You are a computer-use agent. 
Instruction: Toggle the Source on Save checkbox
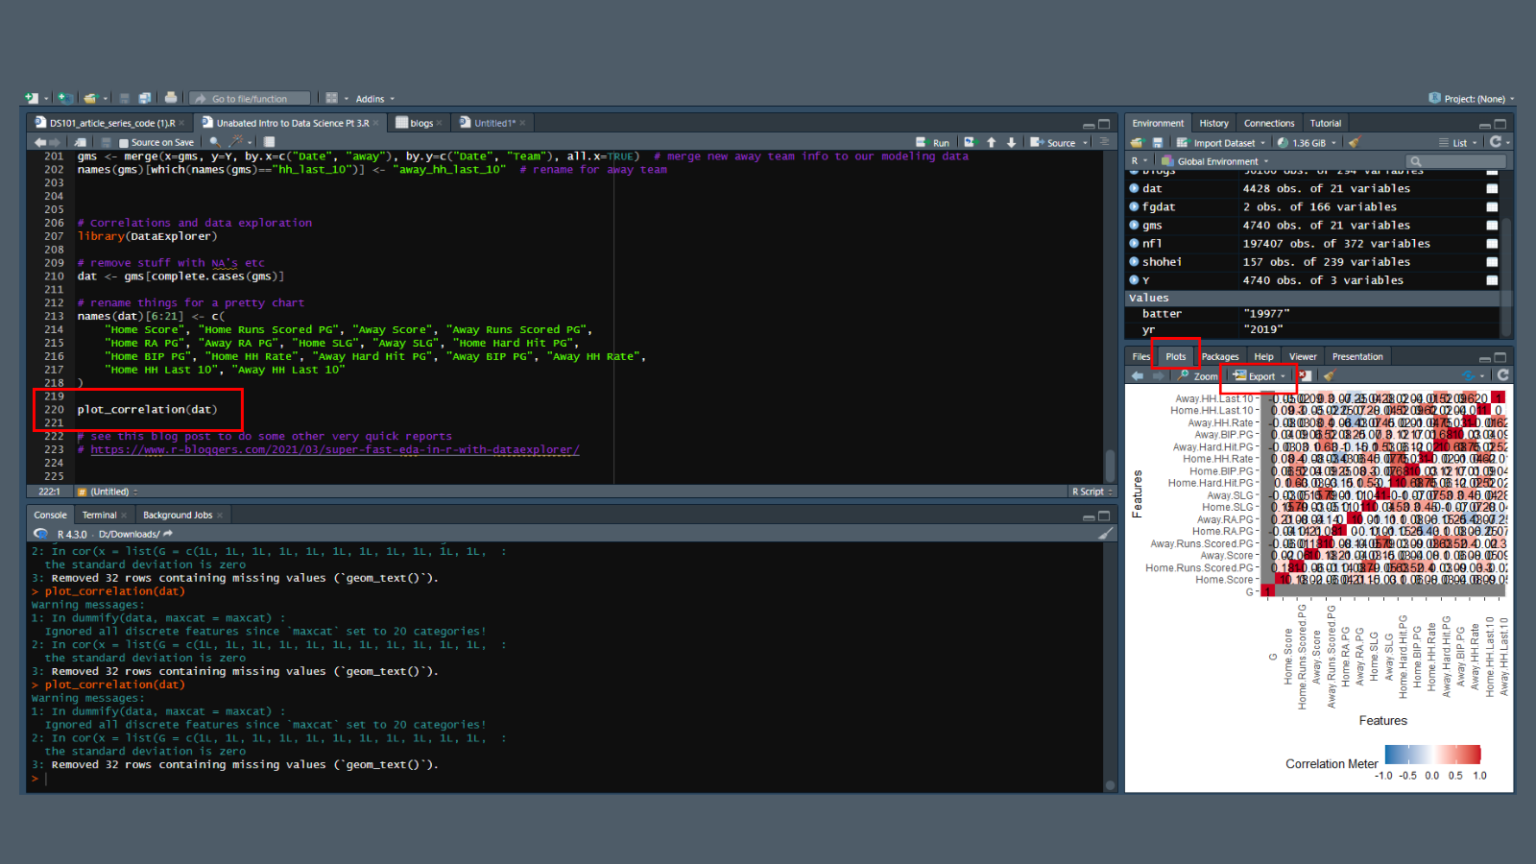[x=124, y=143]
